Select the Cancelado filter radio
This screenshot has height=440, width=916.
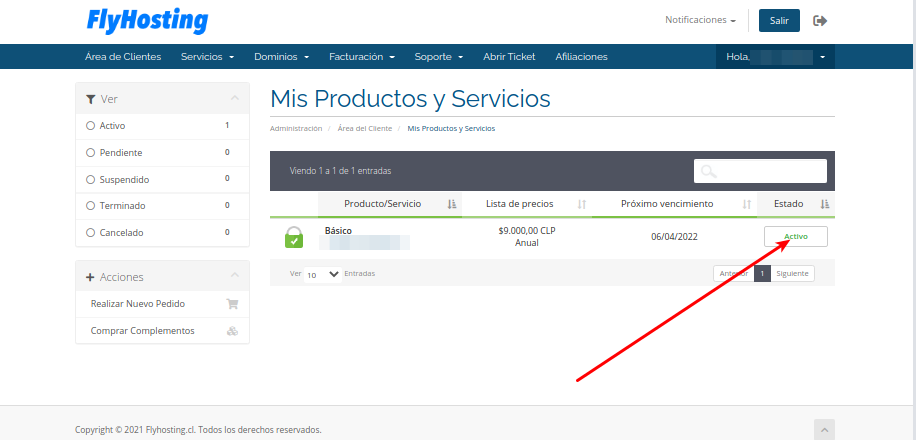tap(90, 233)
